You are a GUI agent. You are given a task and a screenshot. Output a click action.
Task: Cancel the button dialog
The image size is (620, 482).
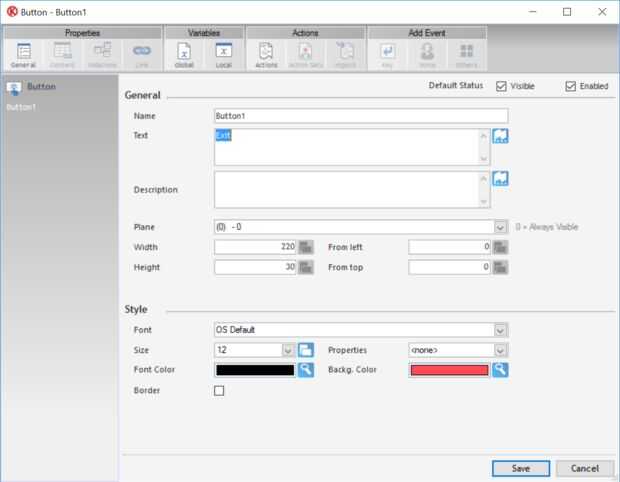point(585,469)
